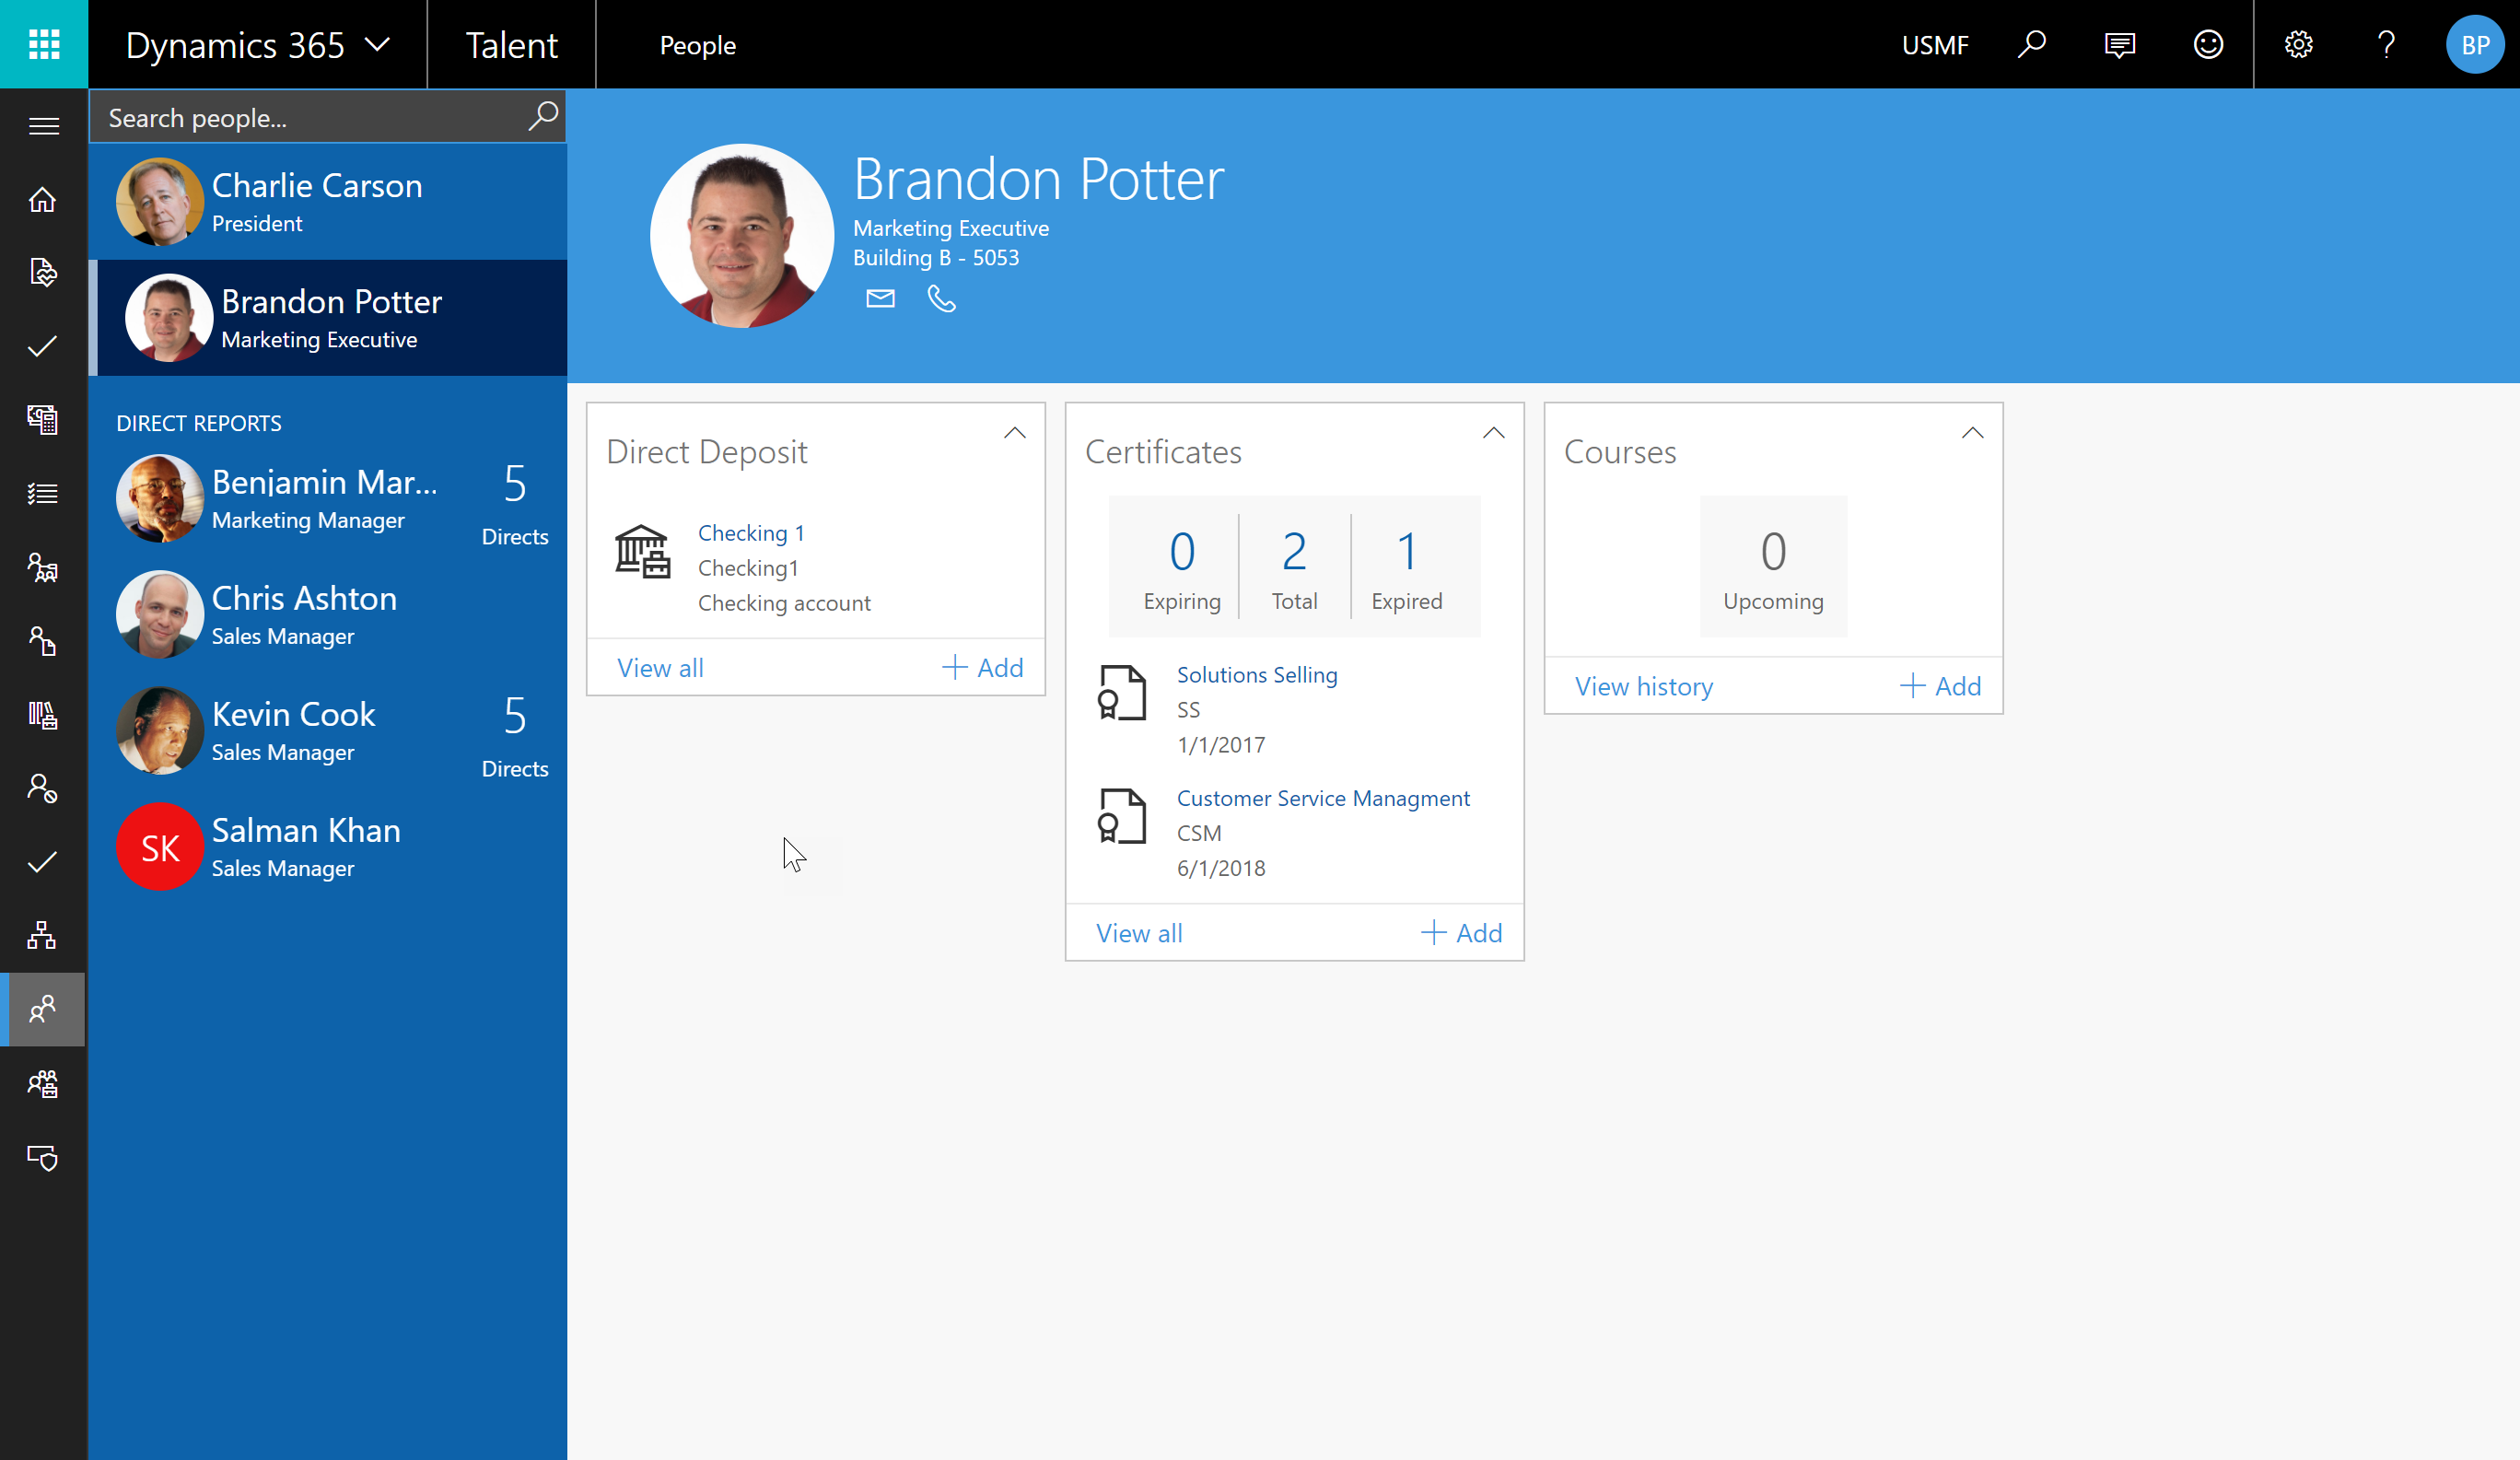Click the phone icon in the profile header
Screen dimensions: 2520x1460
[x=941, y=298]
